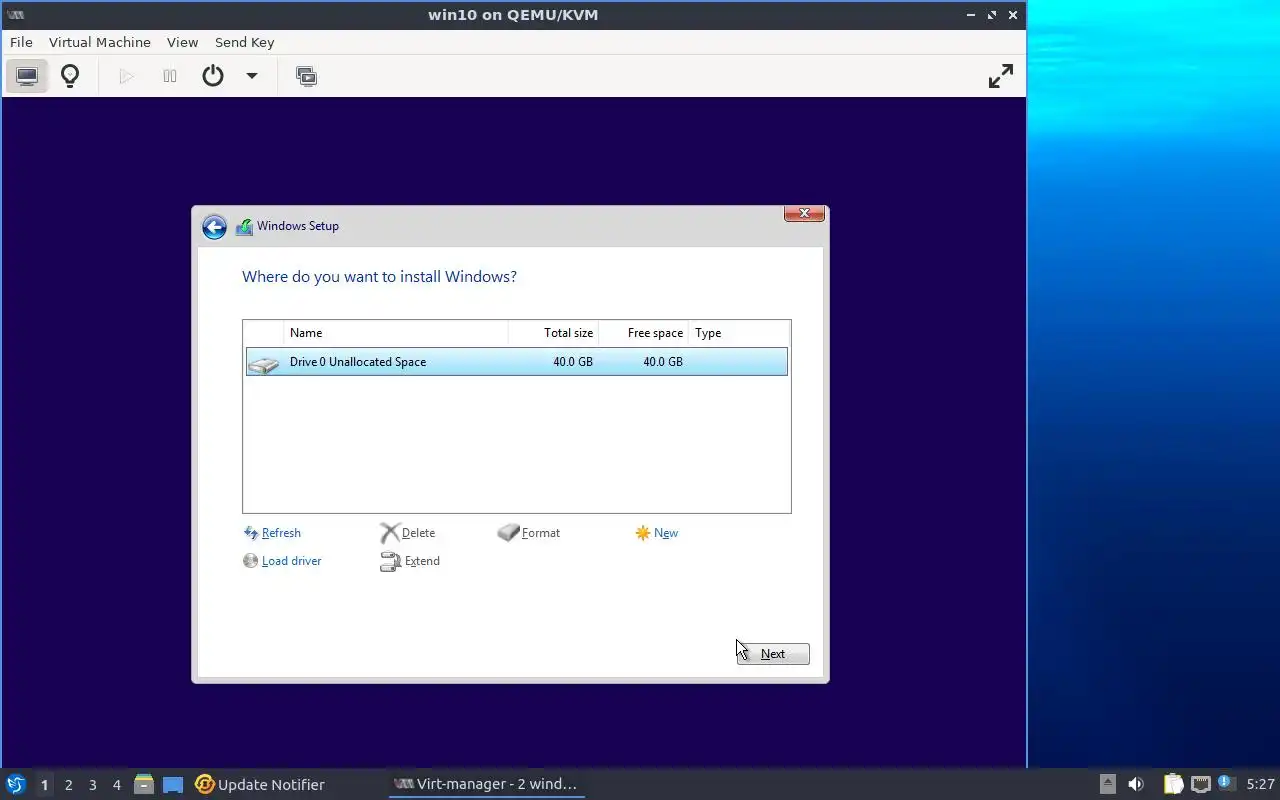Select Drive 0 Unallocated Space row

click(x=517, y=362)
